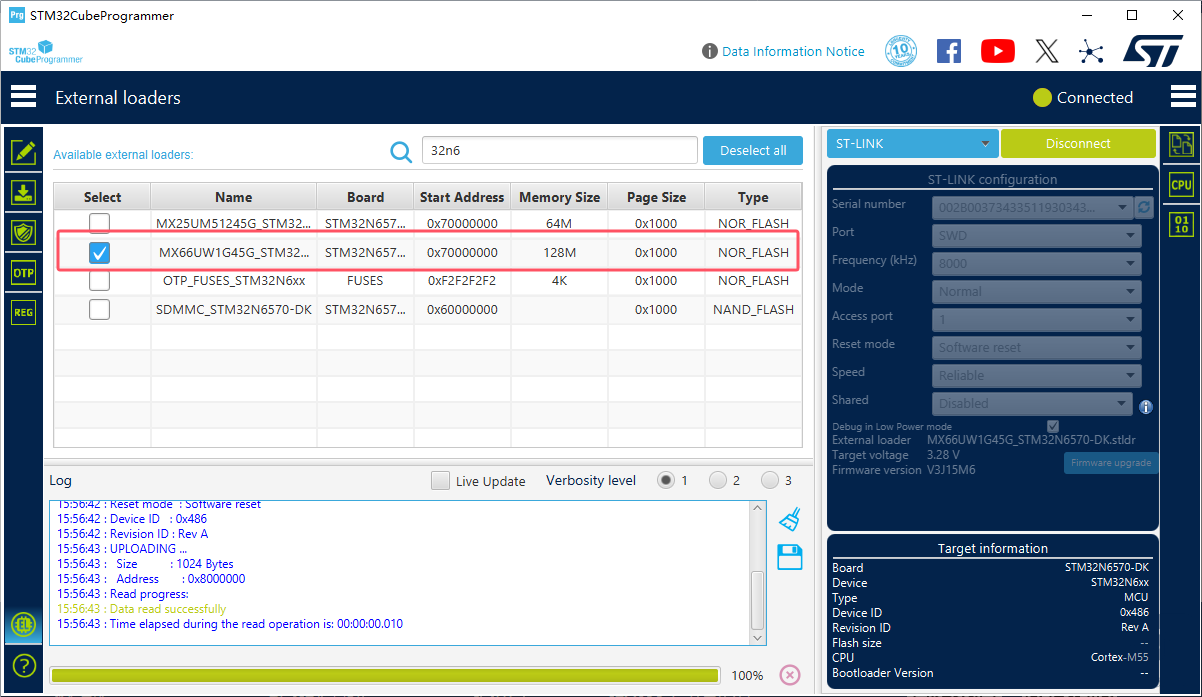Open the CPU panel on right sidebar
Image resolution: width=1202 pixels, height=697 pixels.
pyautogui.click(x=1182, y=184)
